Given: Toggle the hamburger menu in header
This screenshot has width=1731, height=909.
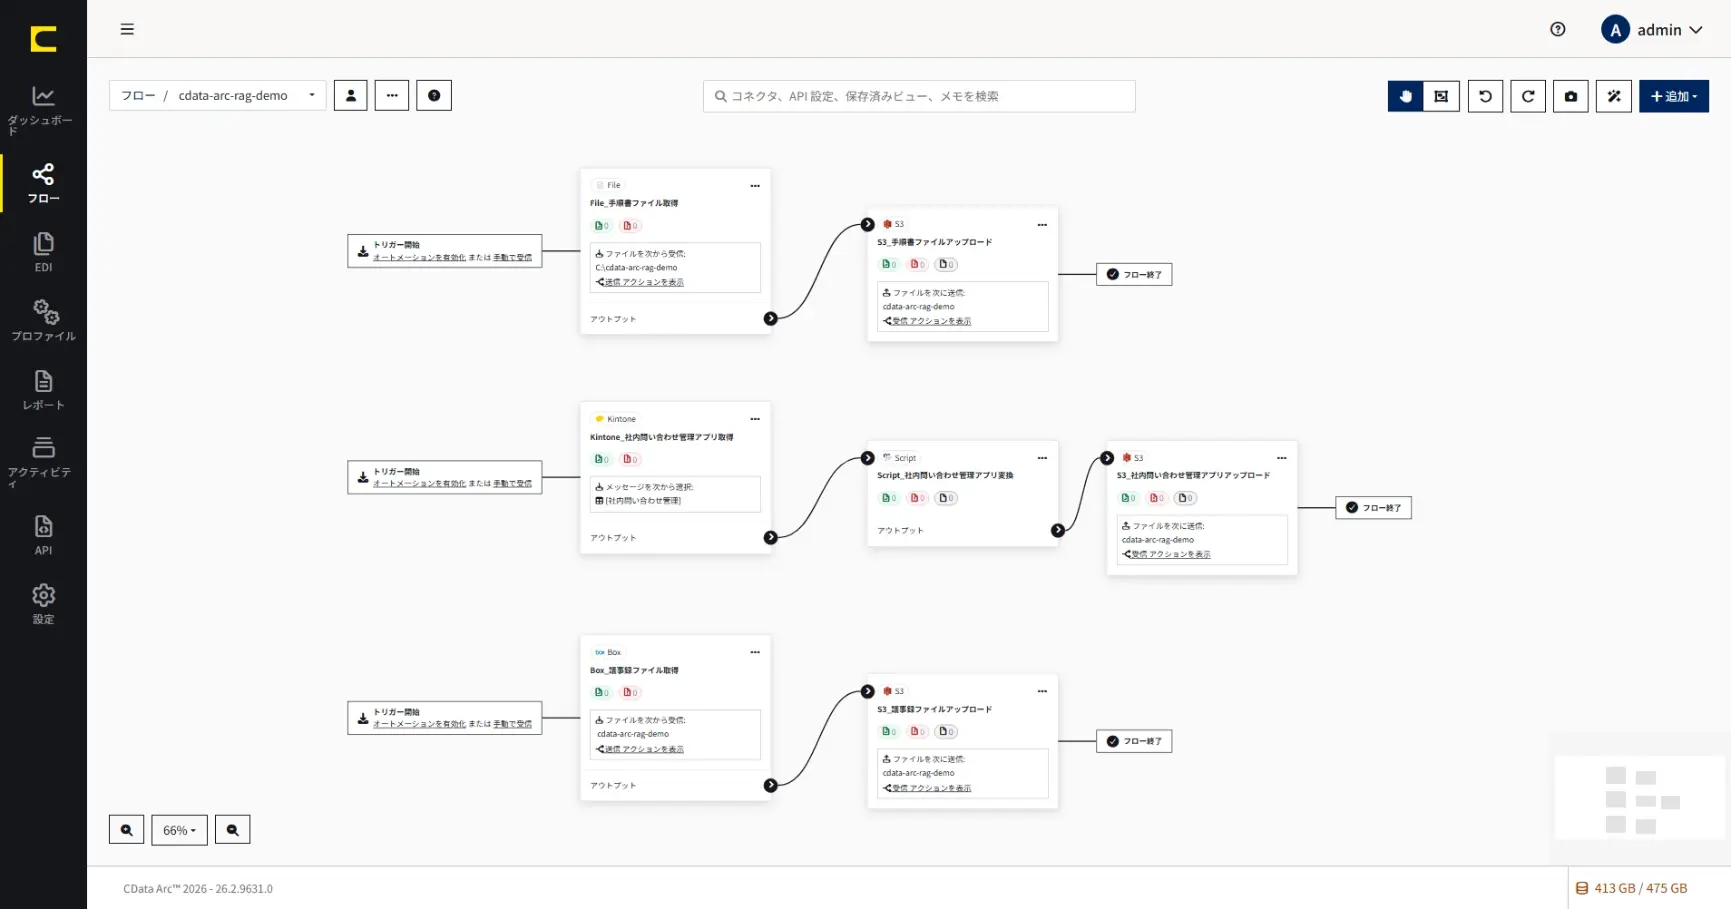Looking at the screenshot, I should tap(127, 29).
